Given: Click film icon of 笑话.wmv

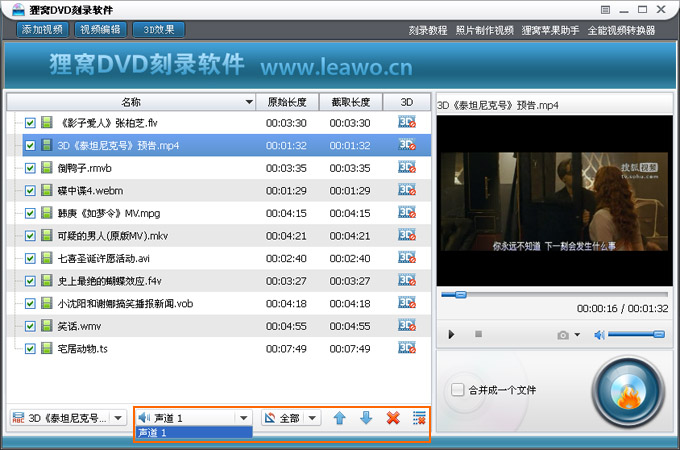Looking at the screenshot, I should [47, 325].
